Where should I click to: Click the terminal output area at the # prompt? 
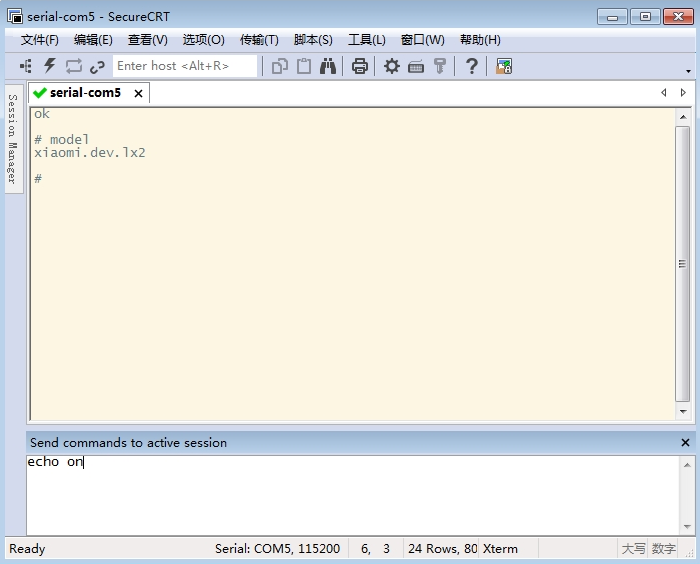pos(38,179)
